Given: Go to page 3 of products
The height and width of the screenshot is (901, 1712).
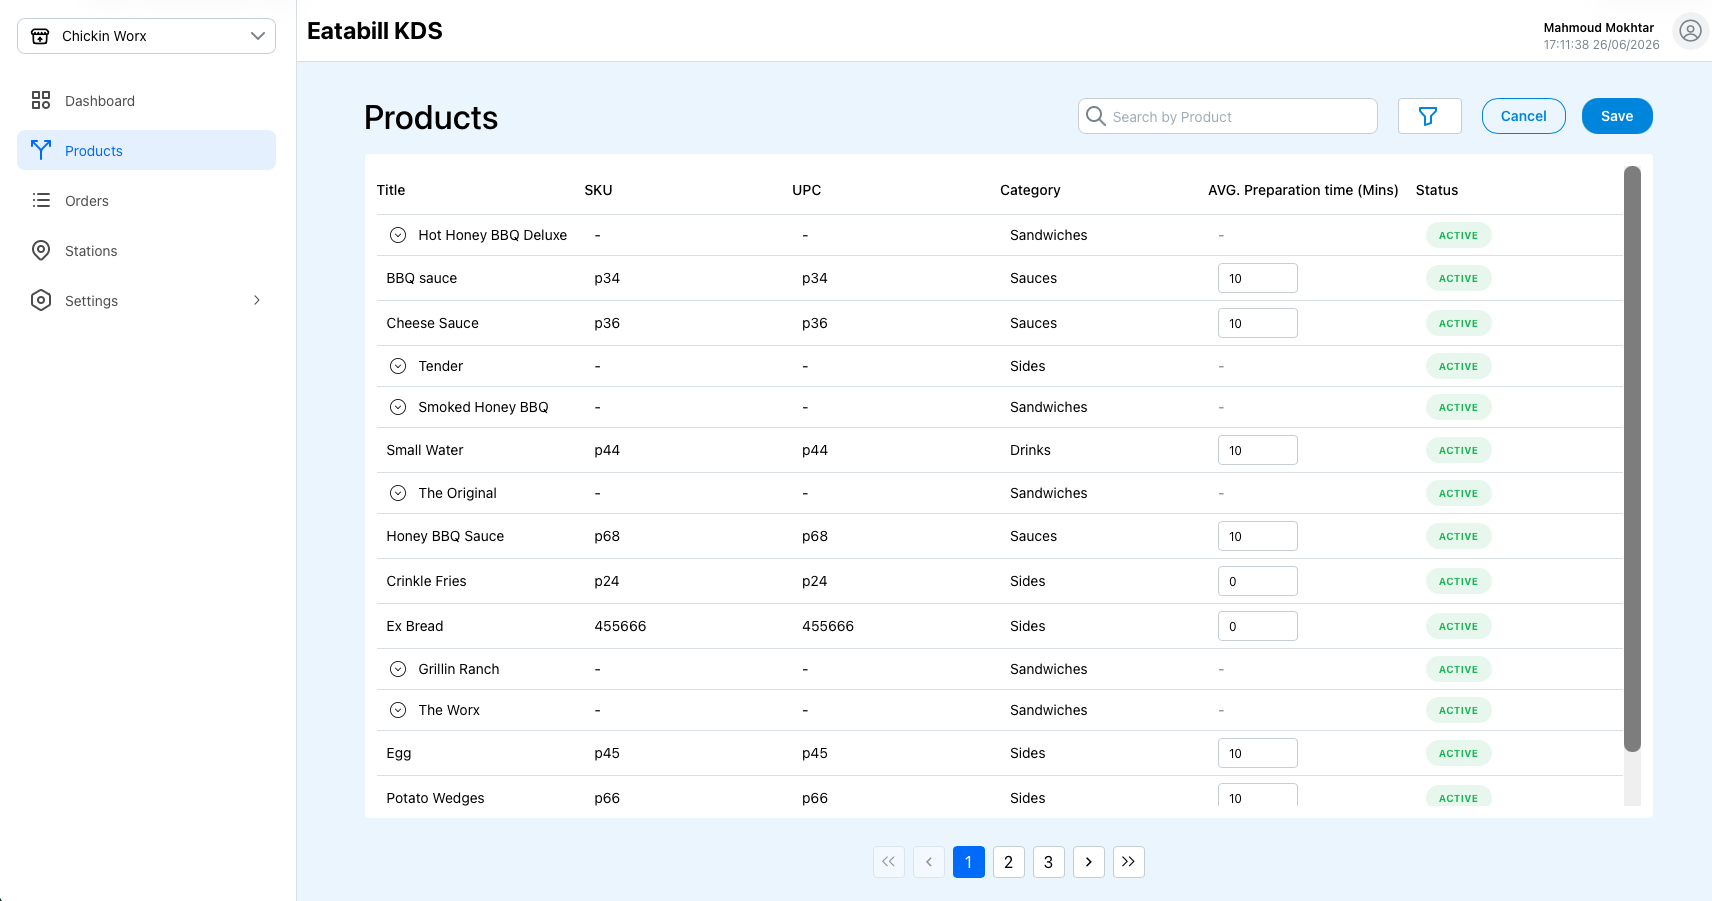Looking at the screenshot, I should coord(1049,862).
